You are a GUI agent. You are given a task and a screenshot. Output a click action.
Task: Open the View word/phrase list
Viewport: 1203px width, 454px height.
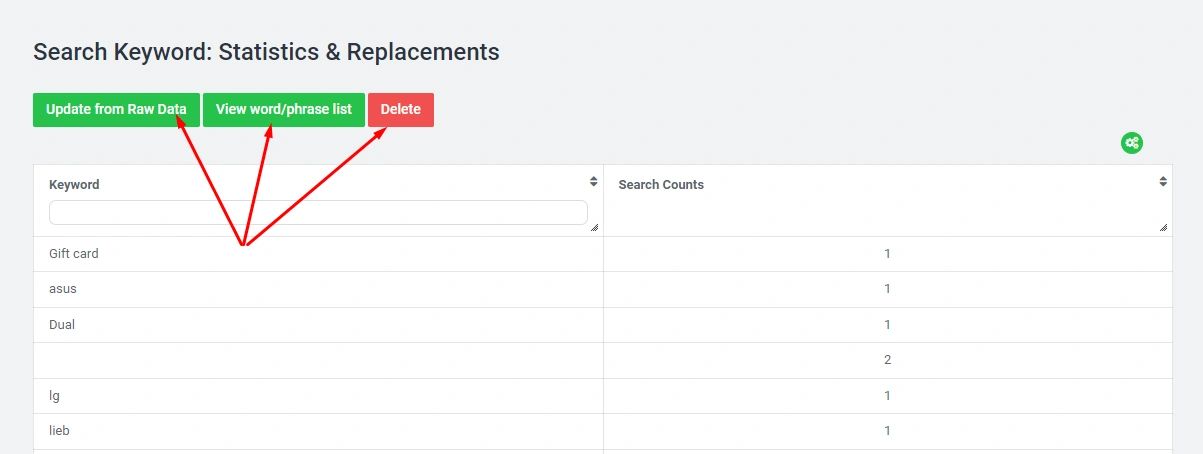tap(284, 110)
